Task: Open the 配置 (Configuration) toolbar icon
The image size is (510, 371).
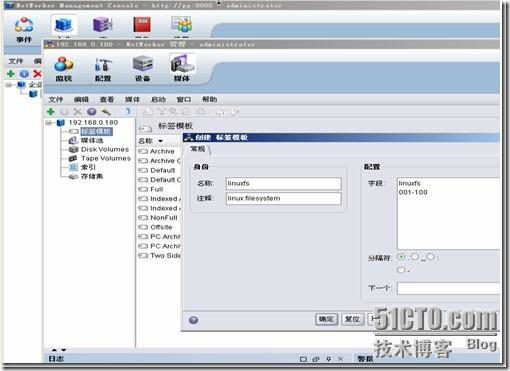Action: click(103, 69)
